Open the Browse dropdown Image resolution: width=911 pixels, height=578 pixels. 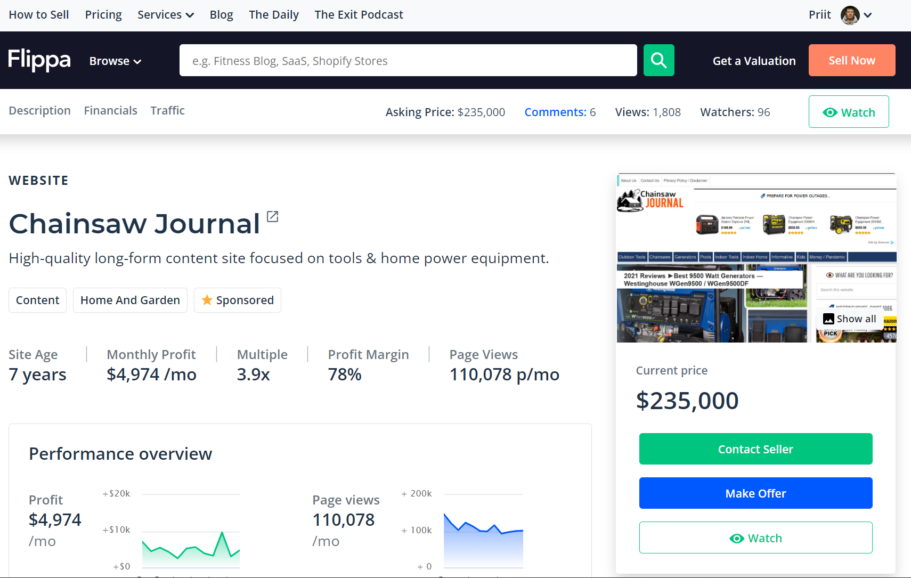click(x=115, y=61)
